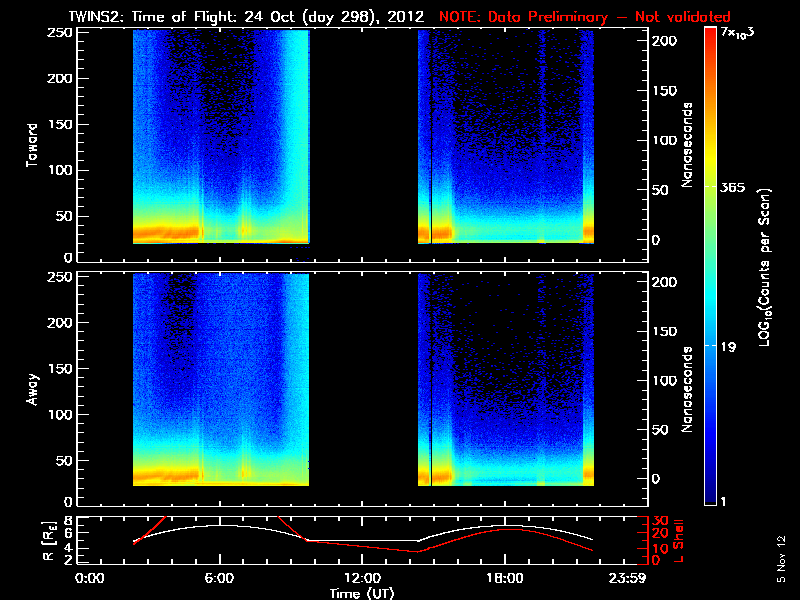The image size is (800, 600).
Task: Click the 'LOG10(Counts per Scan)' color bar label
Action: point(763,265)
